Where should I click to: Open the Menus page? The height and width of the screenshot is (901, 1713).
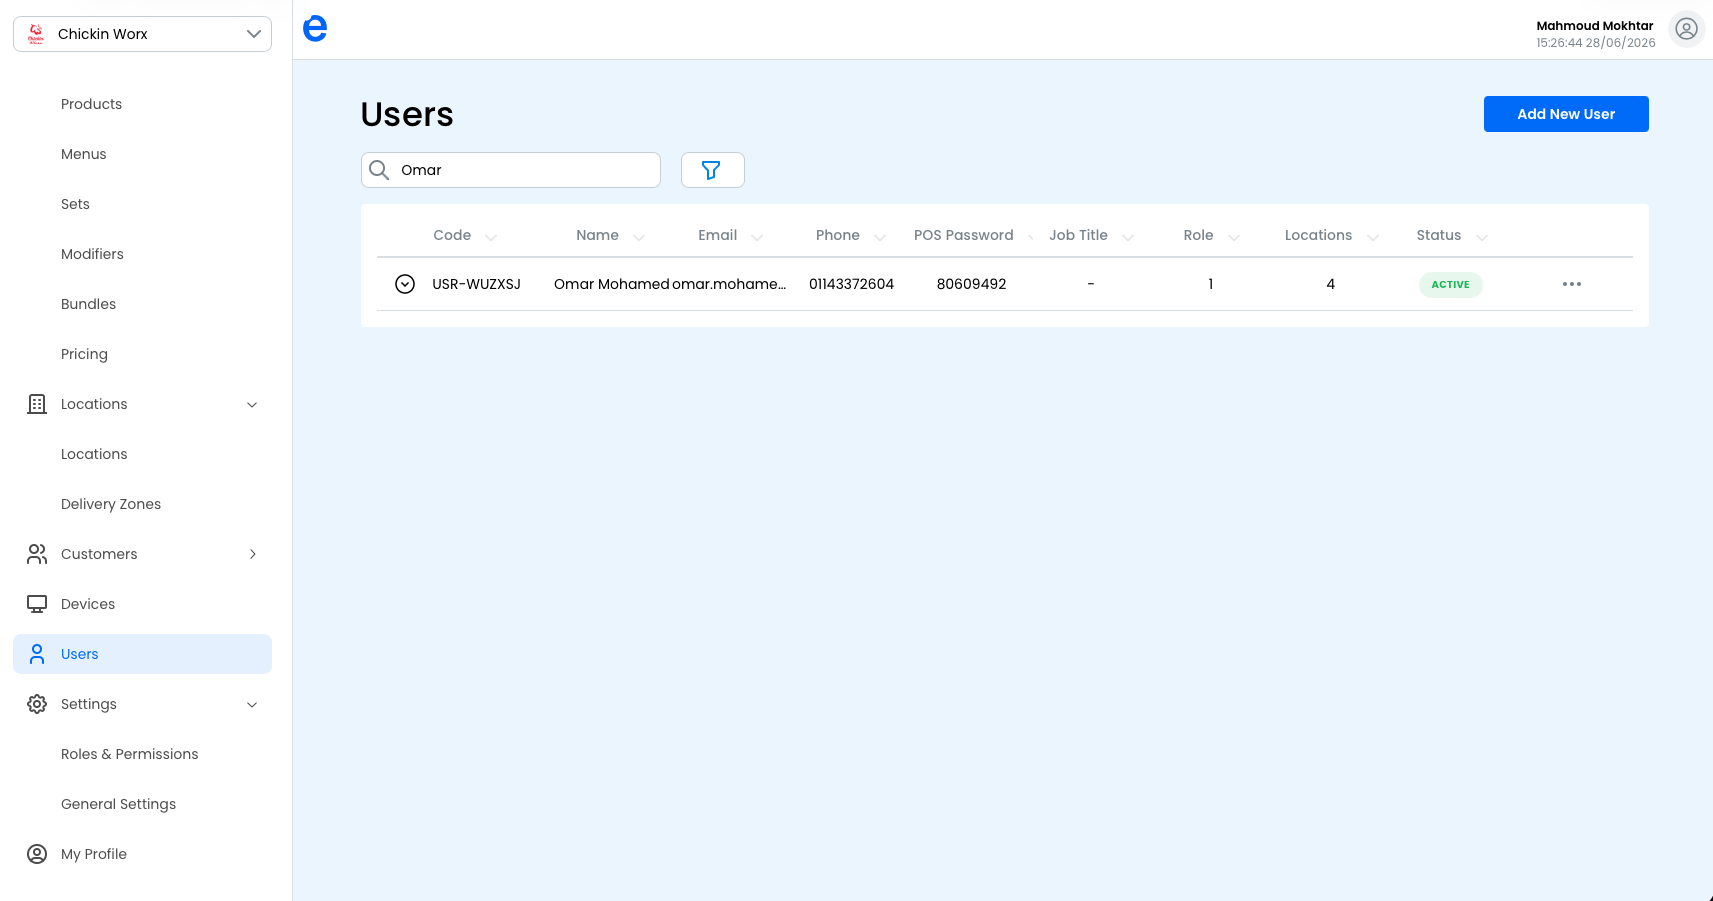[83, 154]
